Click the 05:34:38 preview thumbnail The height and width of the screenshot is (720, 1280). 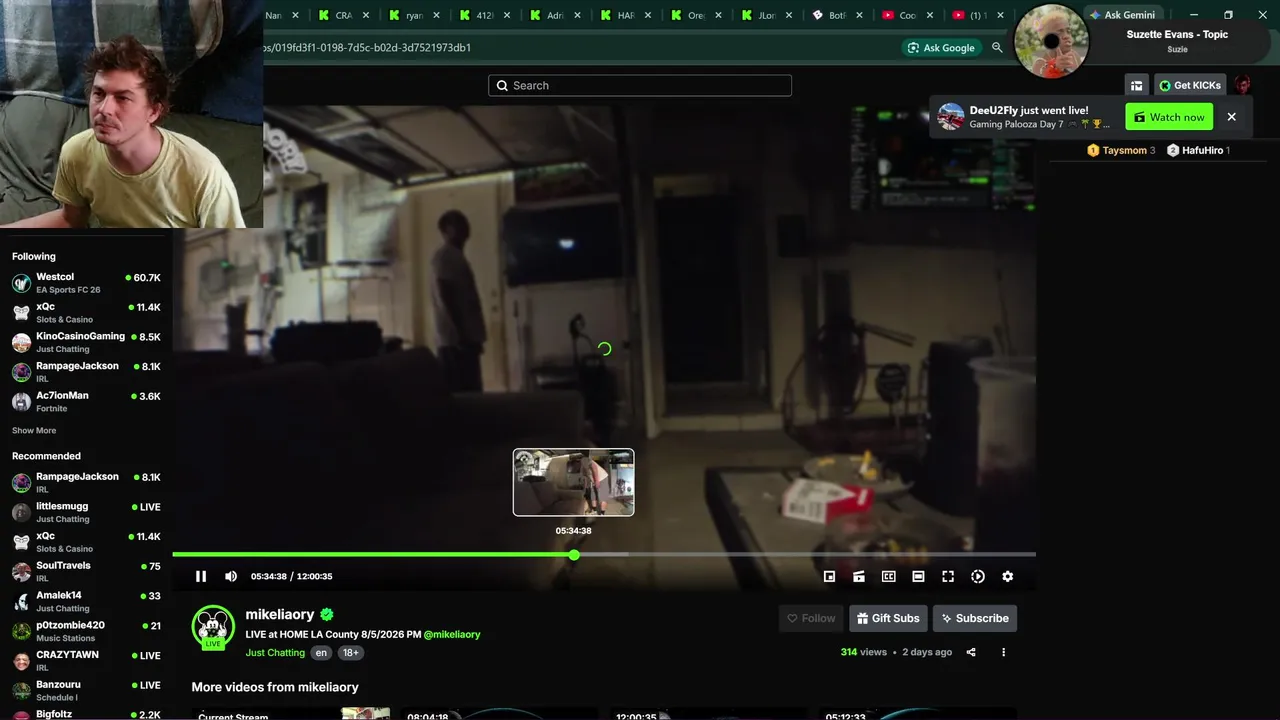click(573, 482)
